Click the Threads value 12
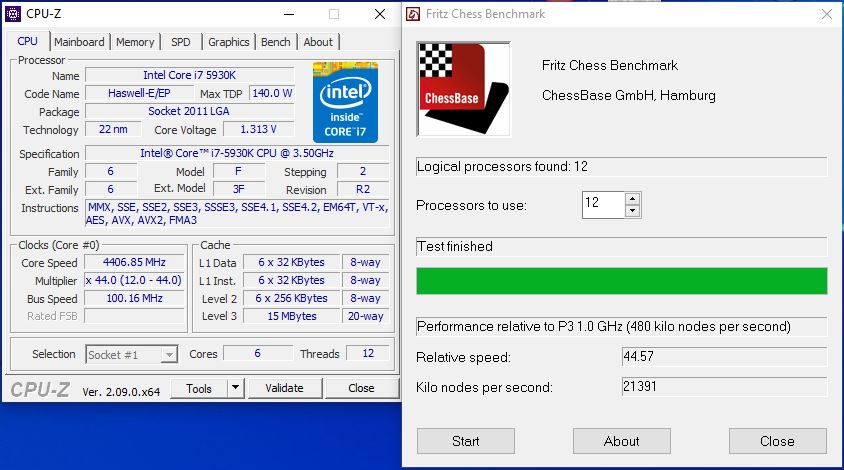844x470 pixels. click(368, 353)
